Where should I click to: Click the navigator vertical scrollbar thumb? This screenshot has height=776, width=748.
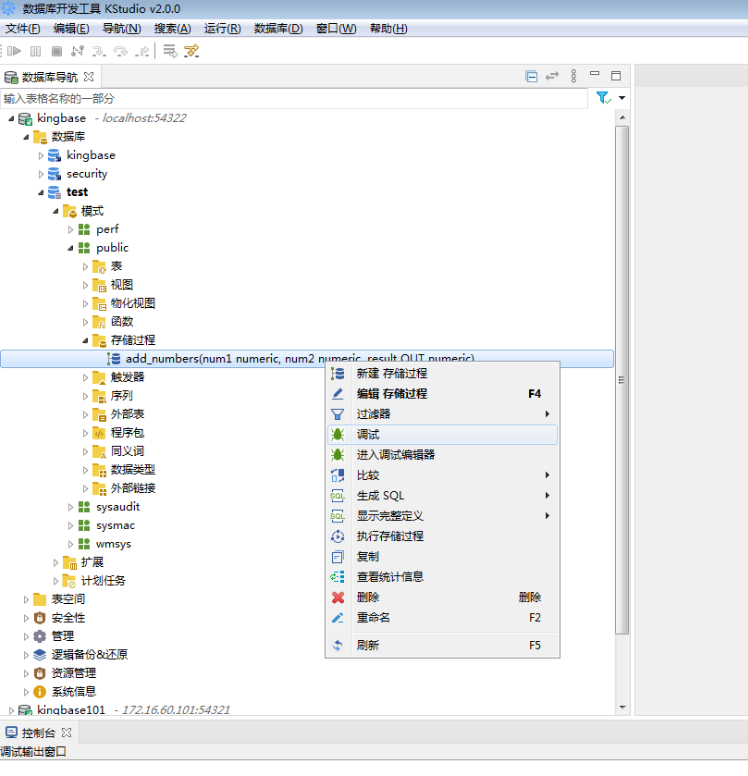tap(622, 380)
